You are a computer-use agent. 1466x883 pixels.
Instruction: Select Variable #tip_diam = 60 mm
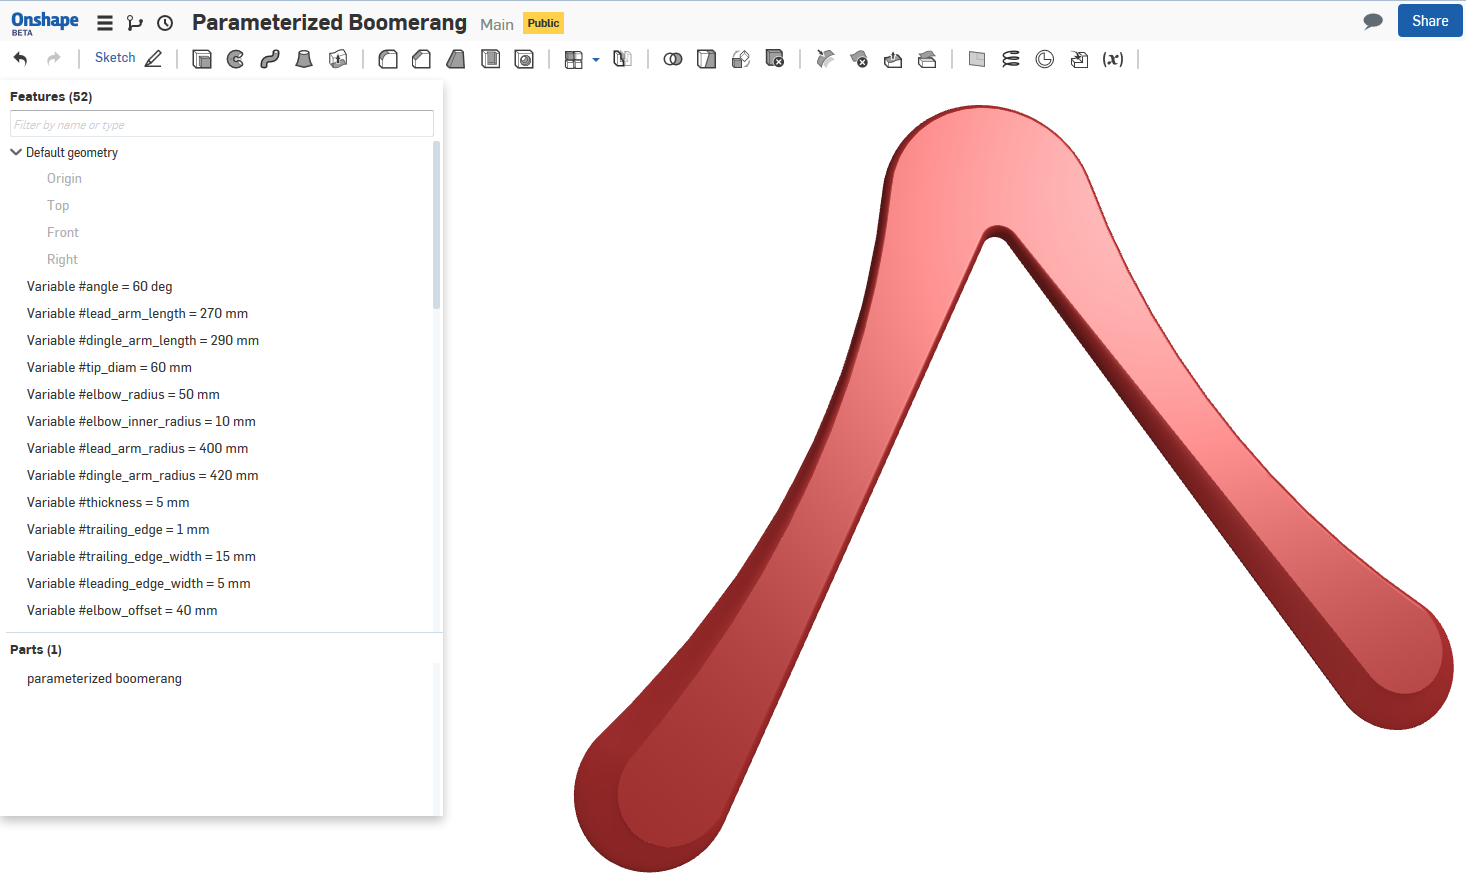(x=110, y=367)
